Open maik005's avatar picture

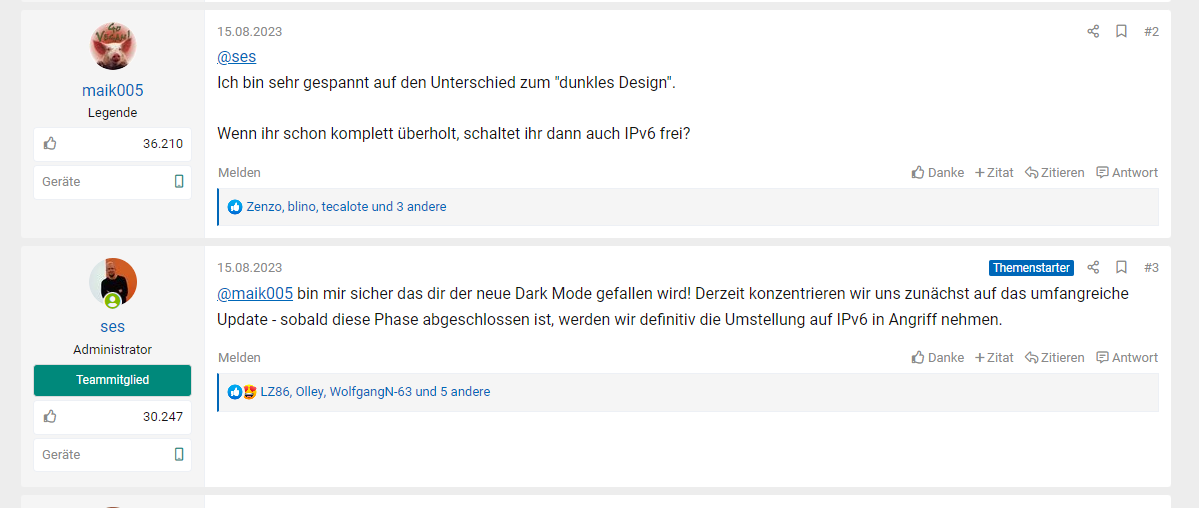pos(113,46)
